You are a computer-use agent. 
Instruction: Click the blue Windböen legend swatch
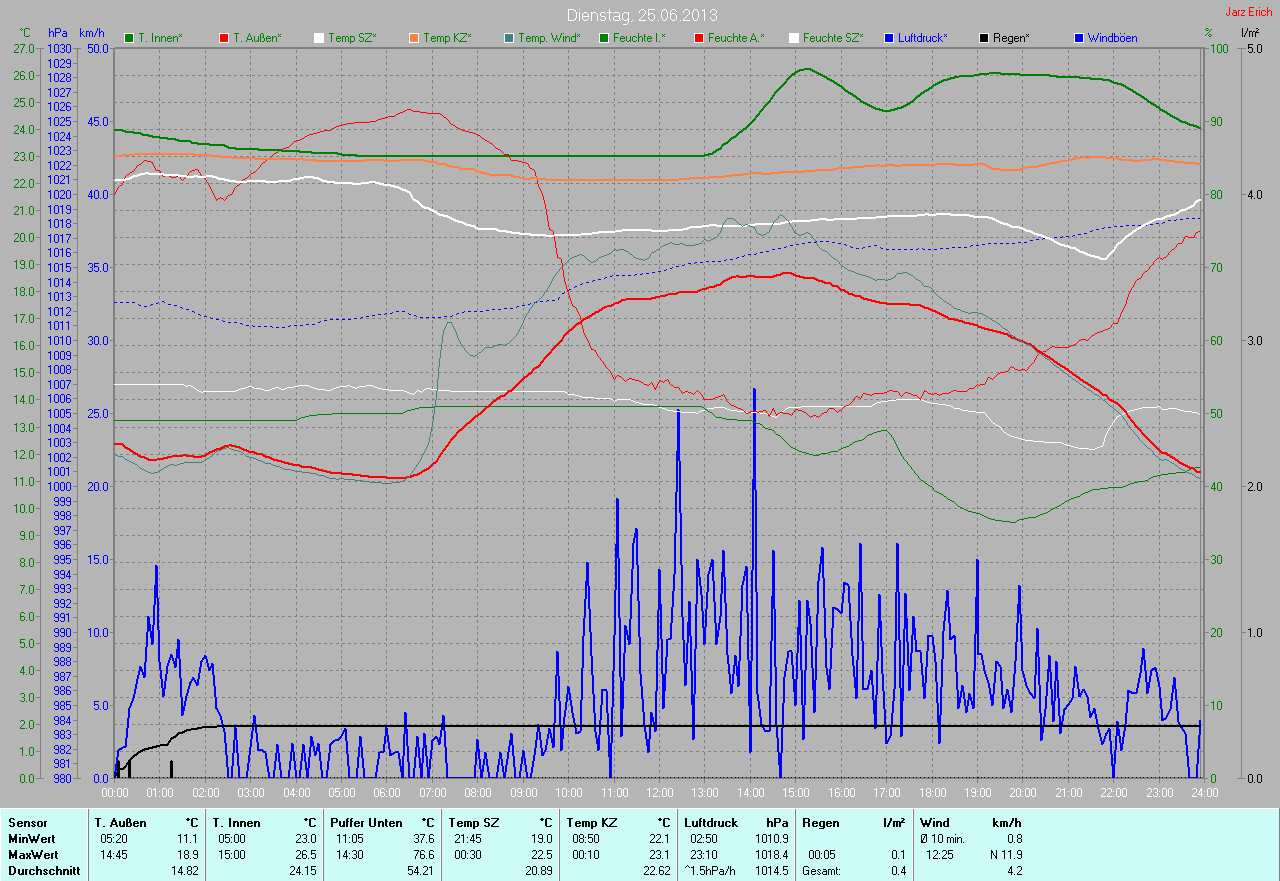(1078, 38)
